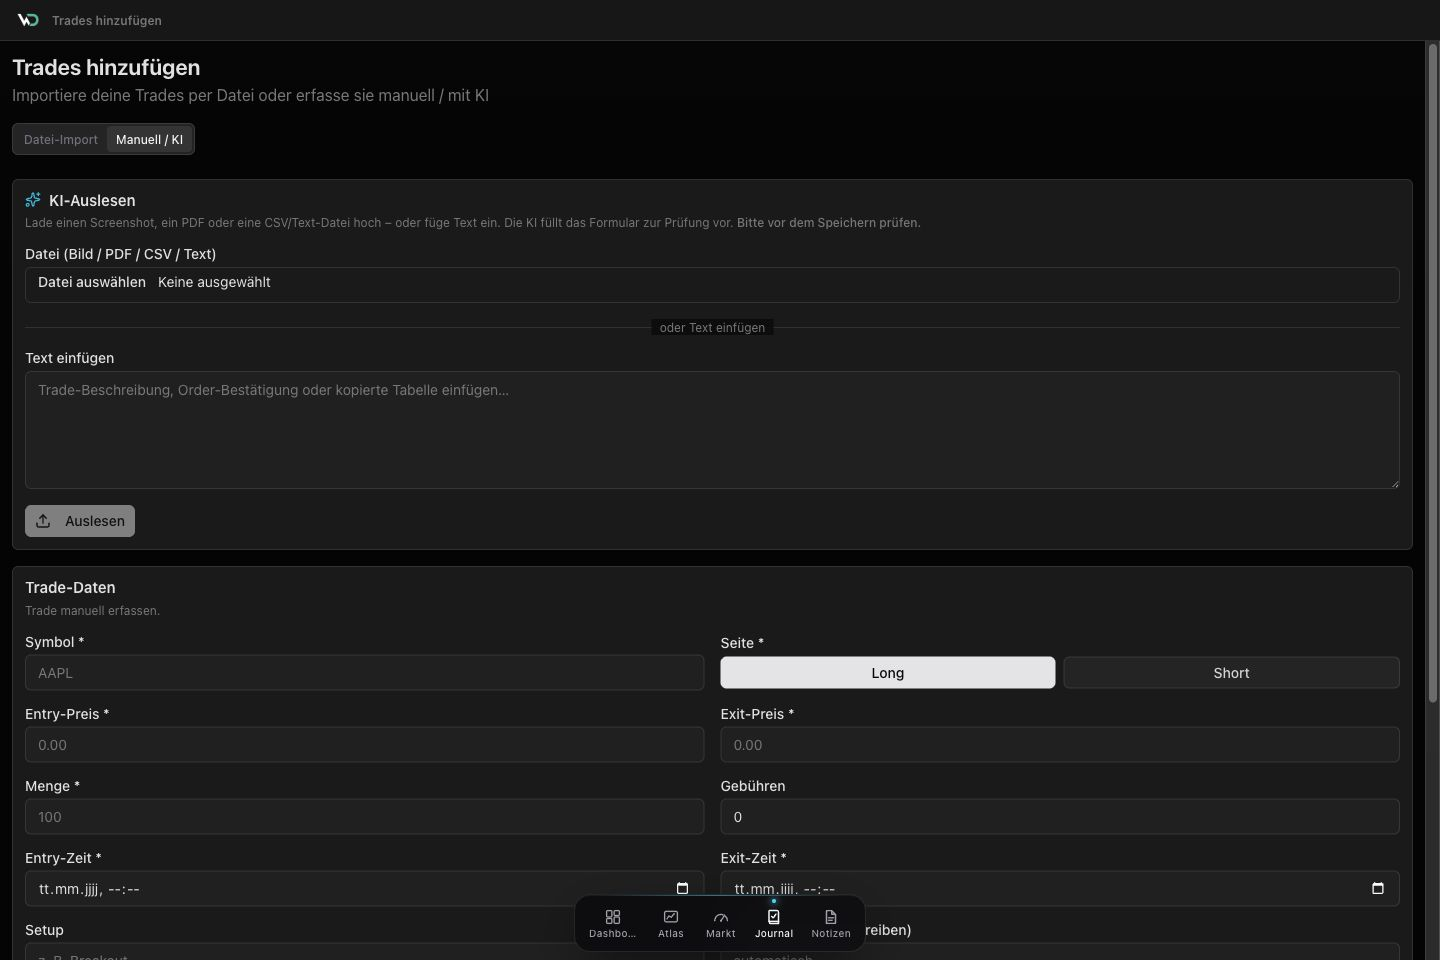The width and height of the screenshot is (1440, 960).
Task: Switch to the Datei-Import tab
Action: [x=61, y=139]
